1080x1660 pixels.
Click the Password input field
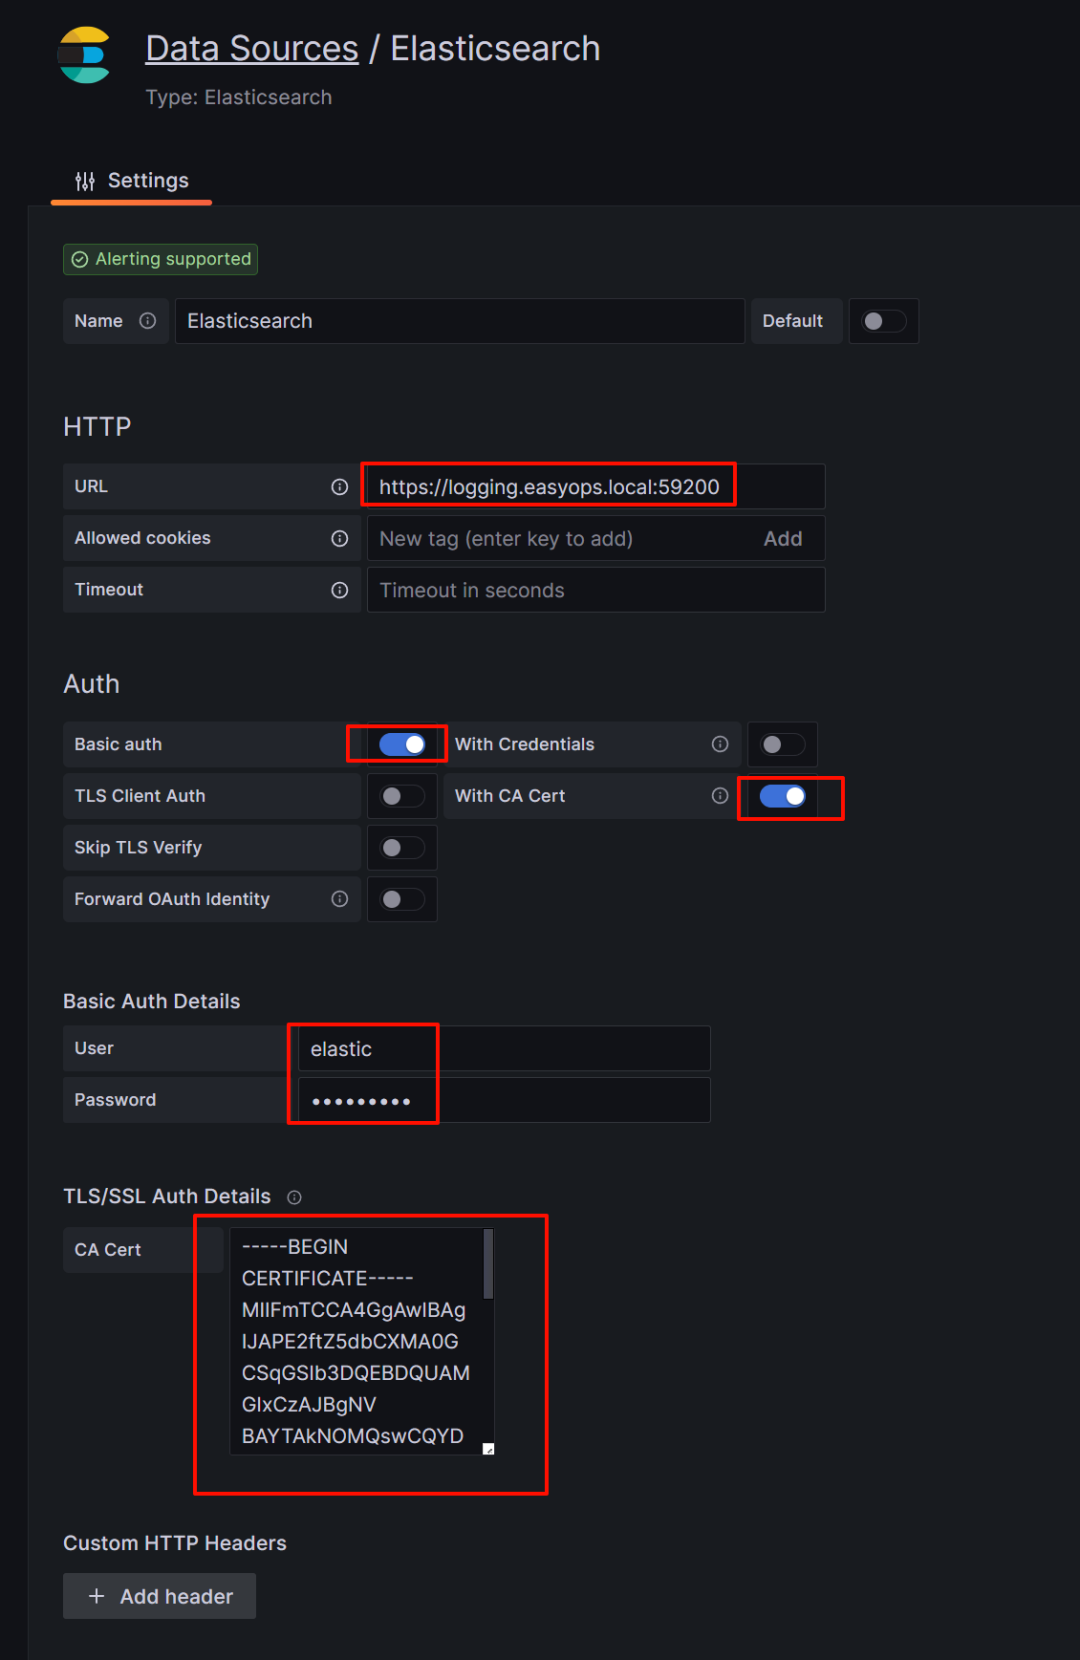(x=504, y=1101)
